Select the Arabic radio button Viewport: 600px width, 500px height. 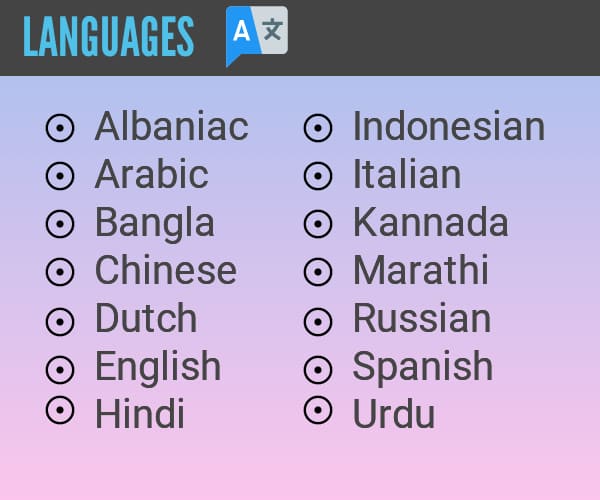tap(60, 176)
